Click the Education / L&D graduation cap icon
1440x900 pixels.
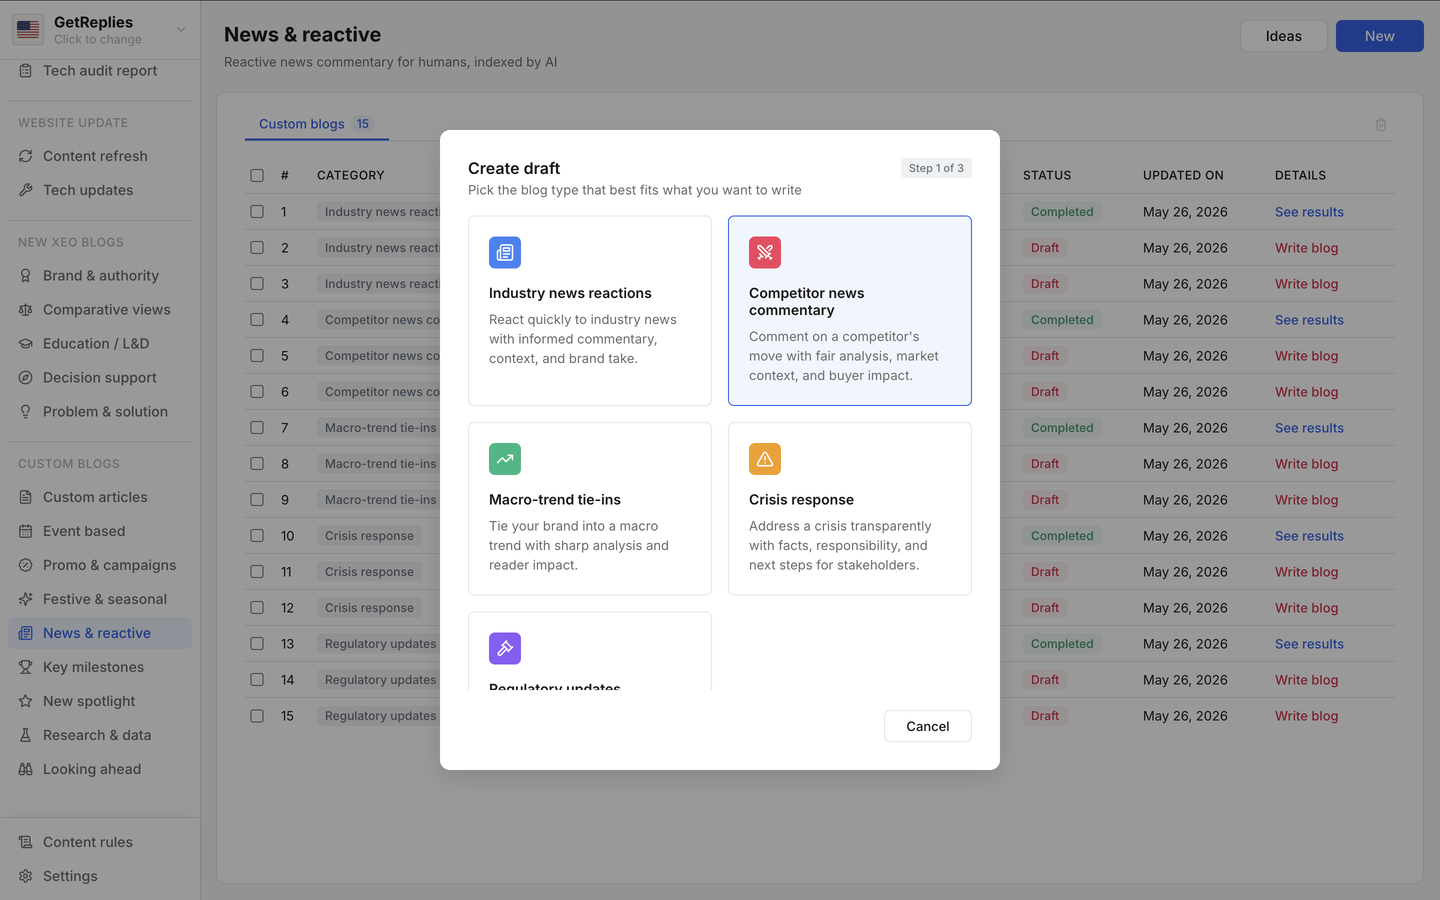pyautogui.click(x=26, y=344)
